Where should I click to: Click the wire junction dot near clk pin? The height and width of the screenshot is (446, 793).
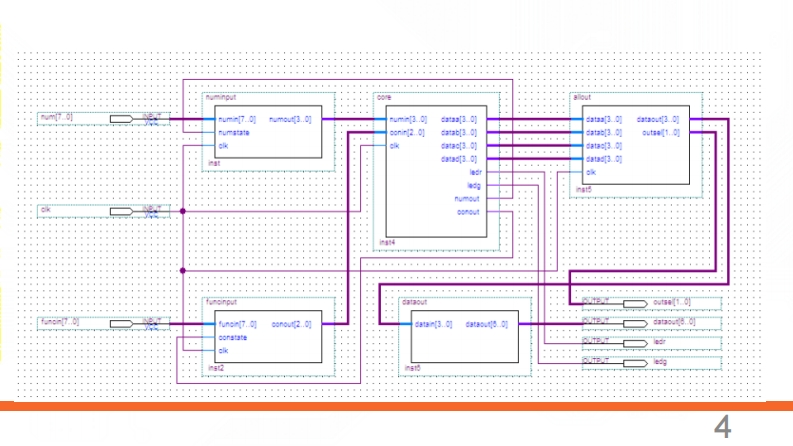pos(183,210)
